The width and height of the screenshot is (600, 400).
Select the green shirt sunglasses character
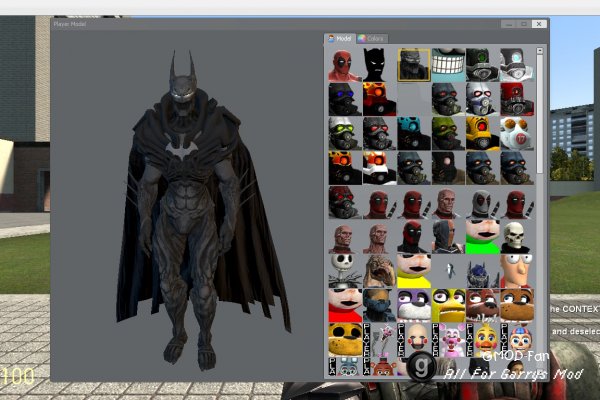click(x=483, y=237)
